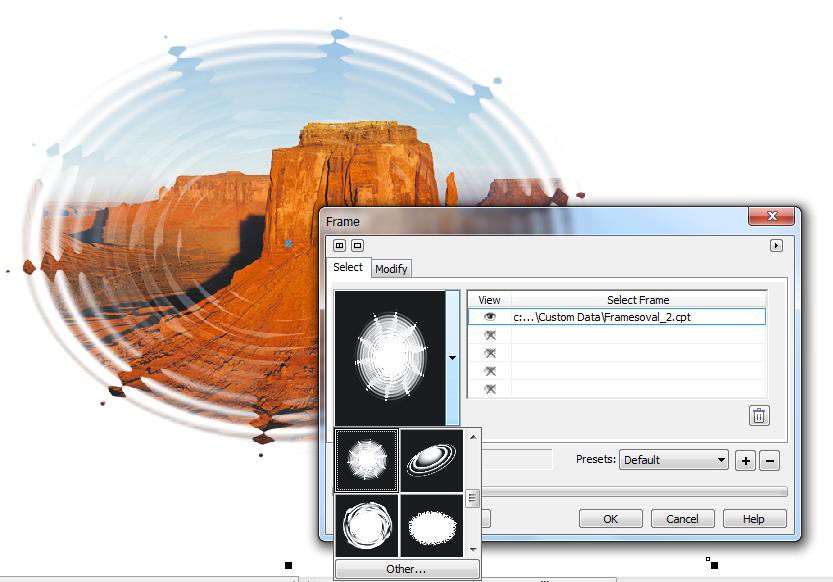
Task: Click the Cancel button
Action: pyautogui.click(x=683, y=519)
